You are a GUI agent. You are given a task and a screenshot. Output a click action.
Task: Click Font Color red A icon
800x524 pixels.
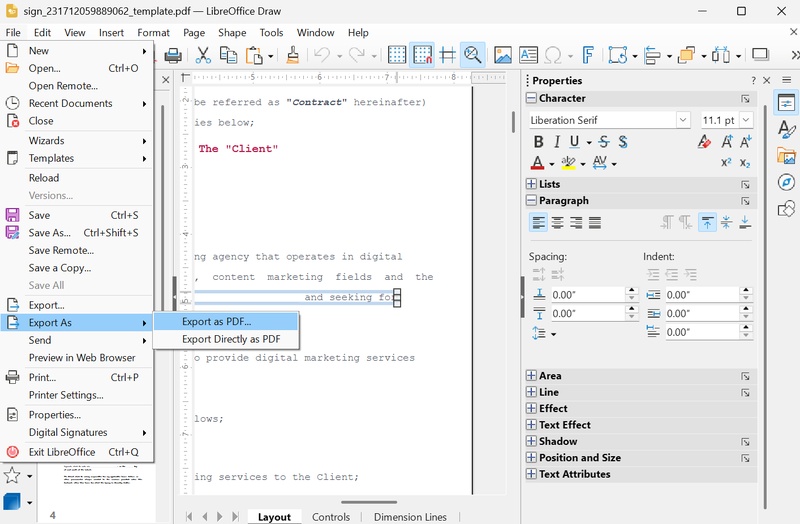537,163
